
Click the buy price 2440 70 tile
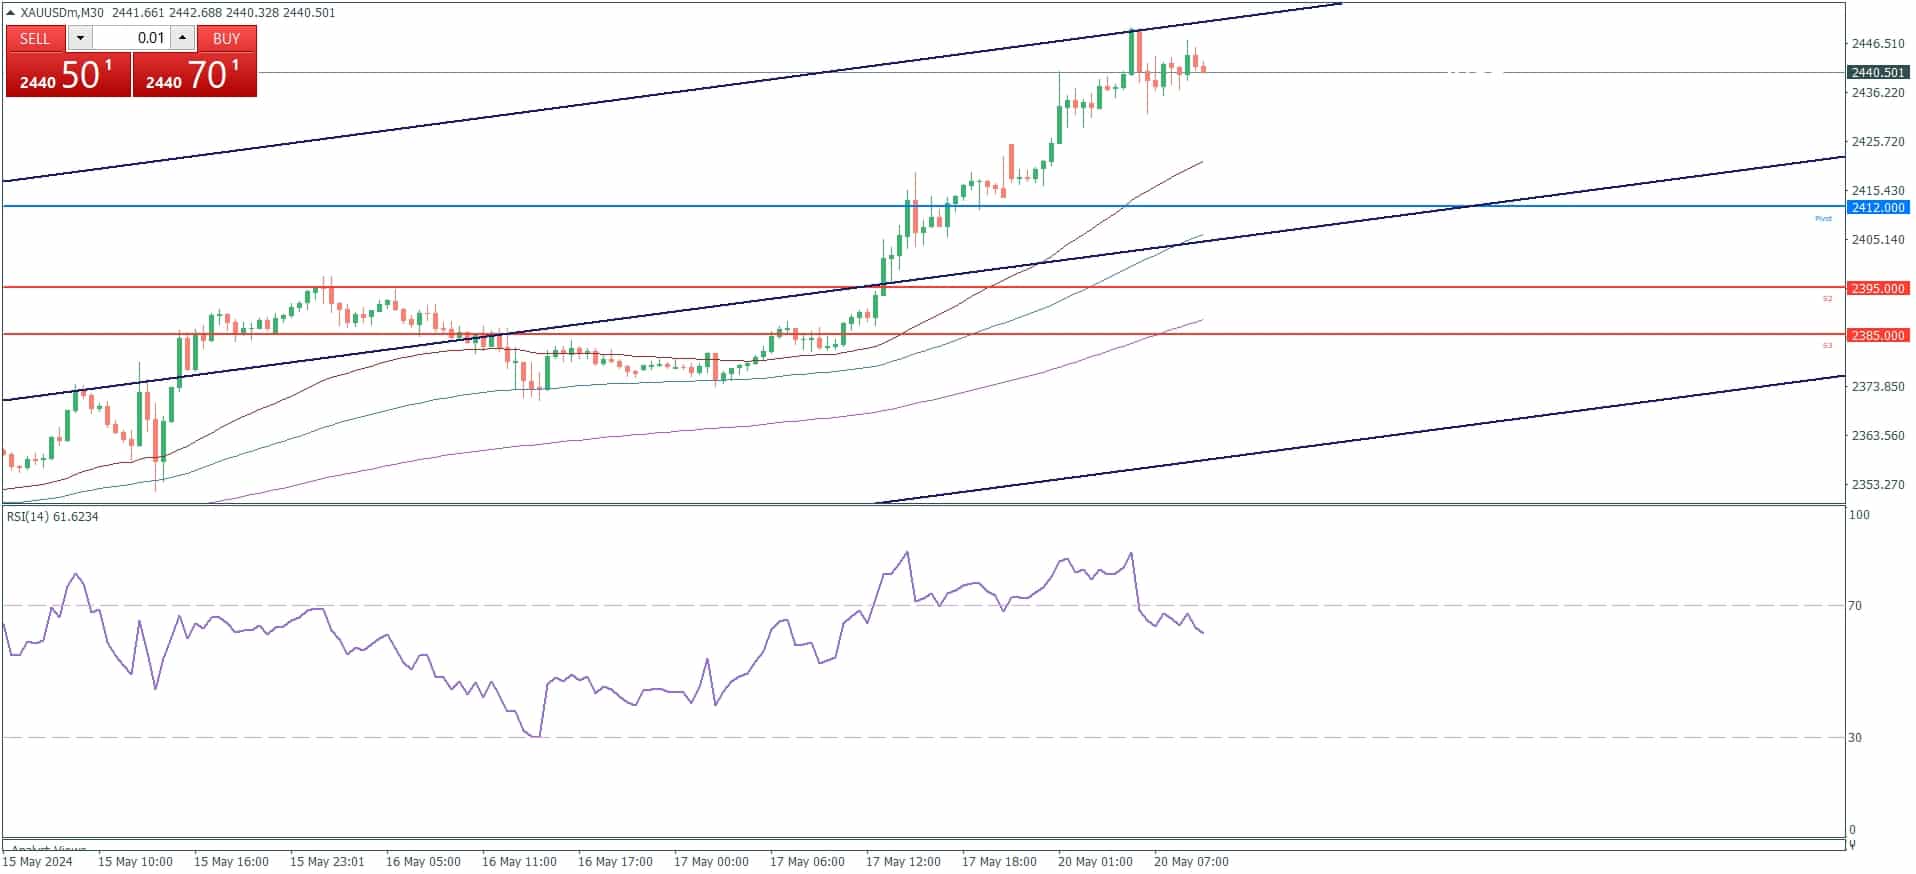click(x=195, y=75)
